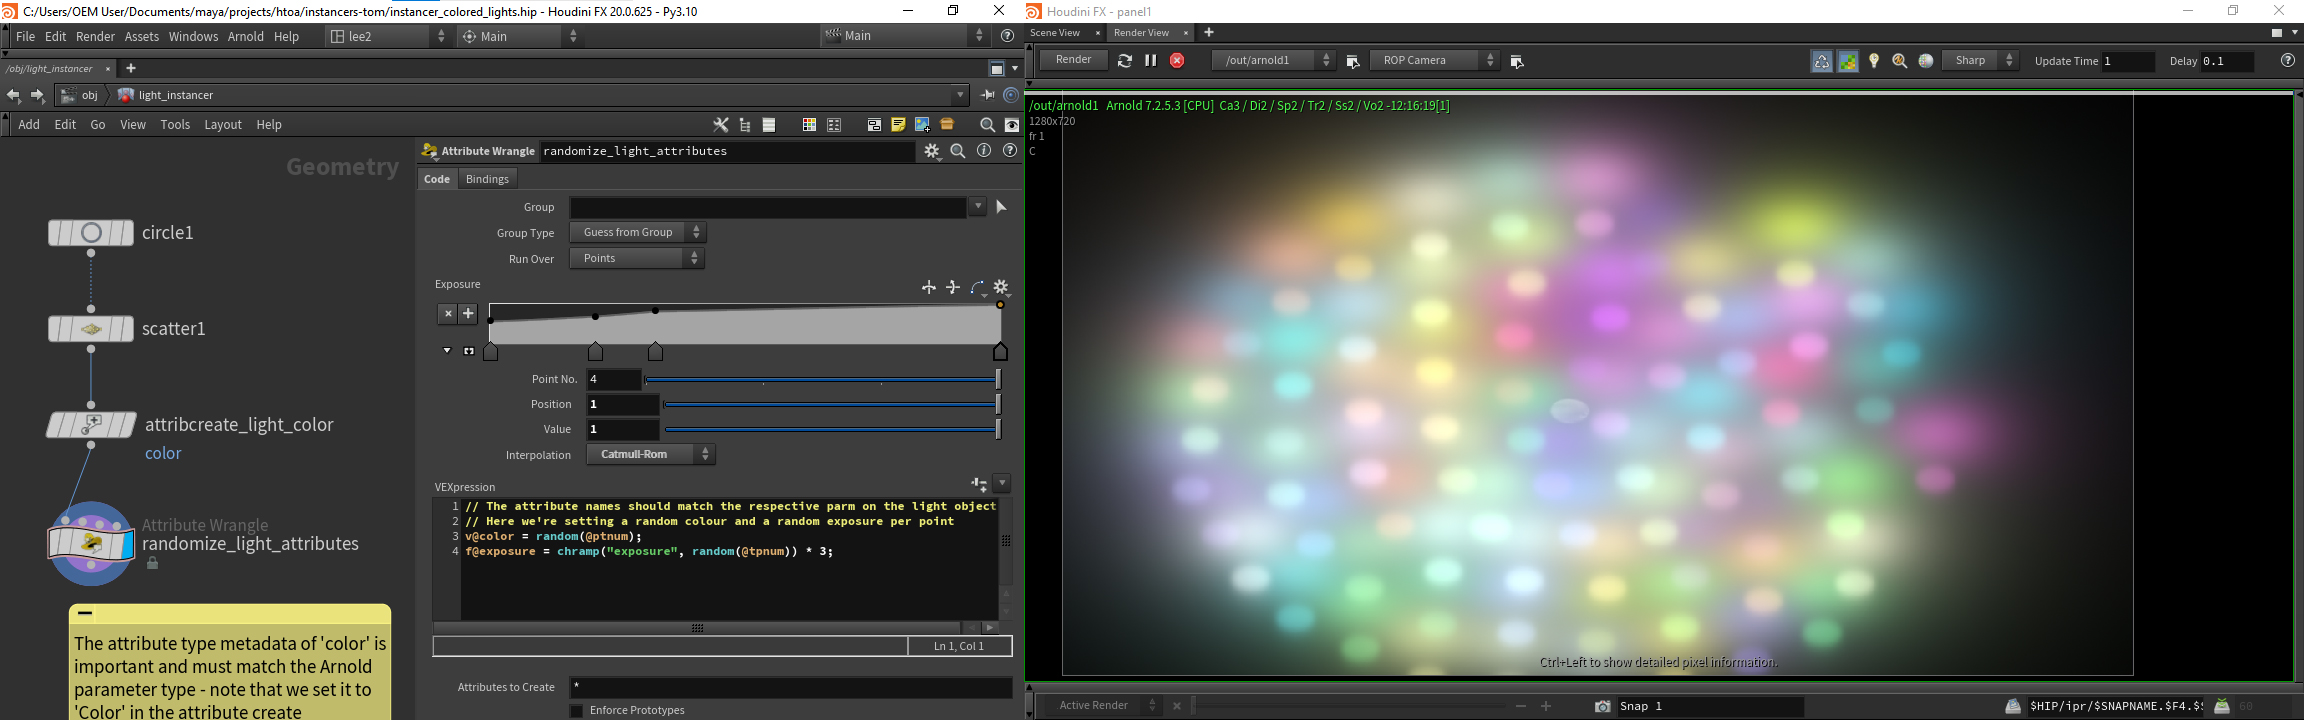2304x720 pixels.
Task: Open the Main radial menu dropdown
Action: click(520, 36)
